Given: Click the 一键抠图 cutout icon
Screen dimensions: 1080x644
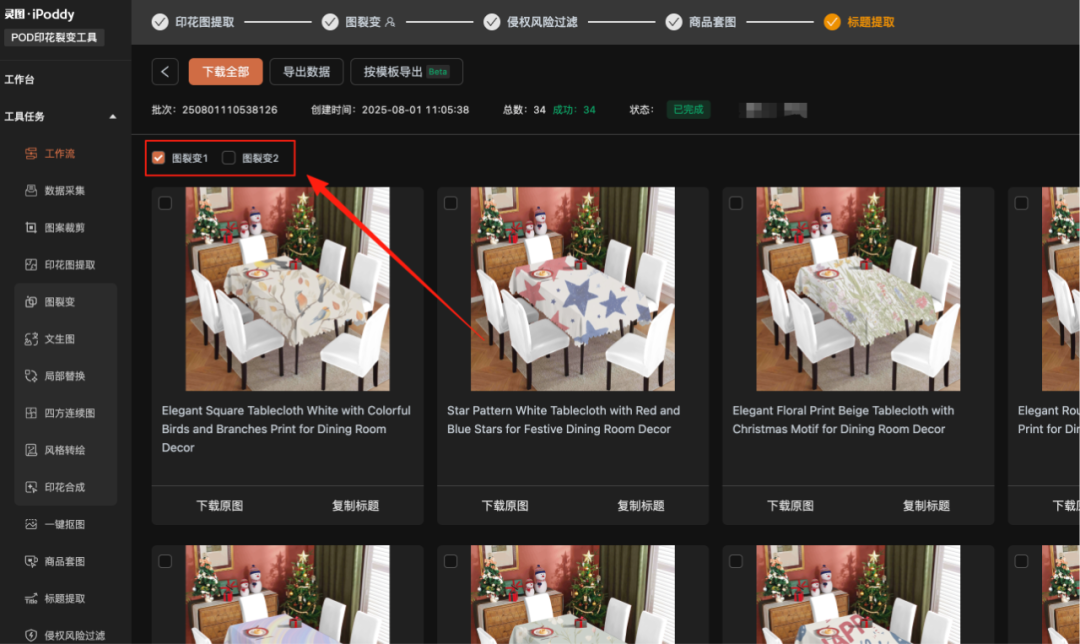Looking at the screenshot, I should pos(31,524).
